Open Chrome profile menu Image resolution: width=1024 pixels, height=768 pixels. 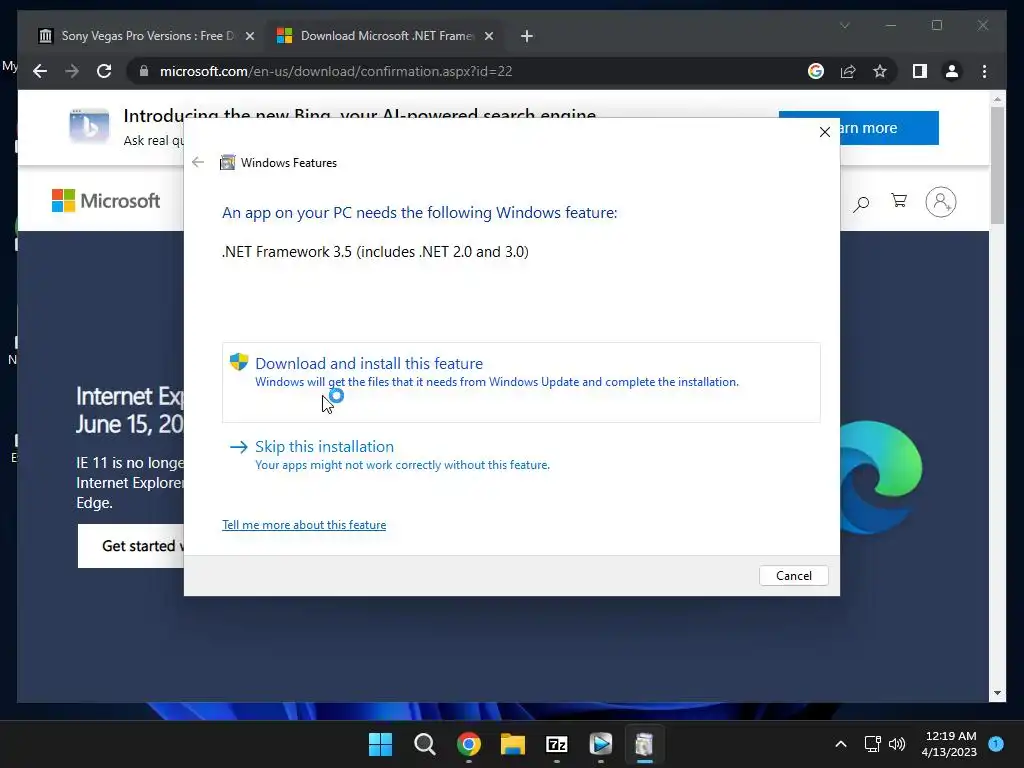click(x=952, y=71)
